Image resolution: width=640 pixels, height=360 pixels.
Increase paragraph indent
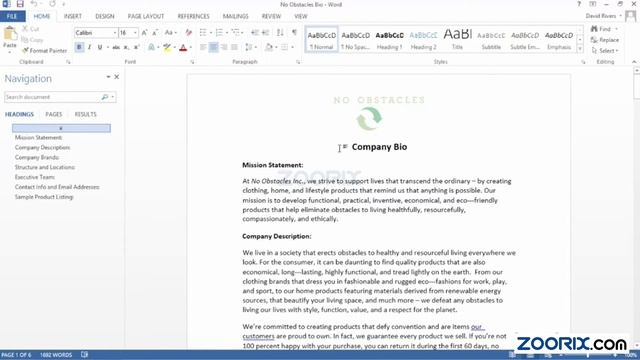point(265,33)
